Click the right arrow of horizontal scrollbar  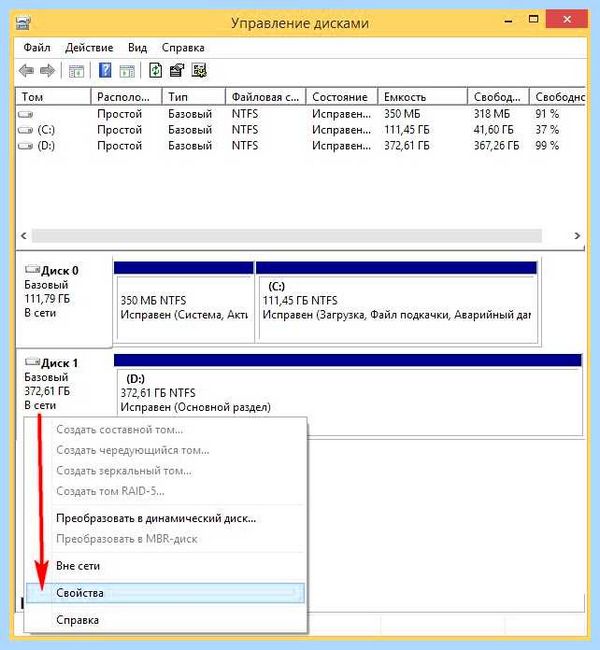point(577,235)
